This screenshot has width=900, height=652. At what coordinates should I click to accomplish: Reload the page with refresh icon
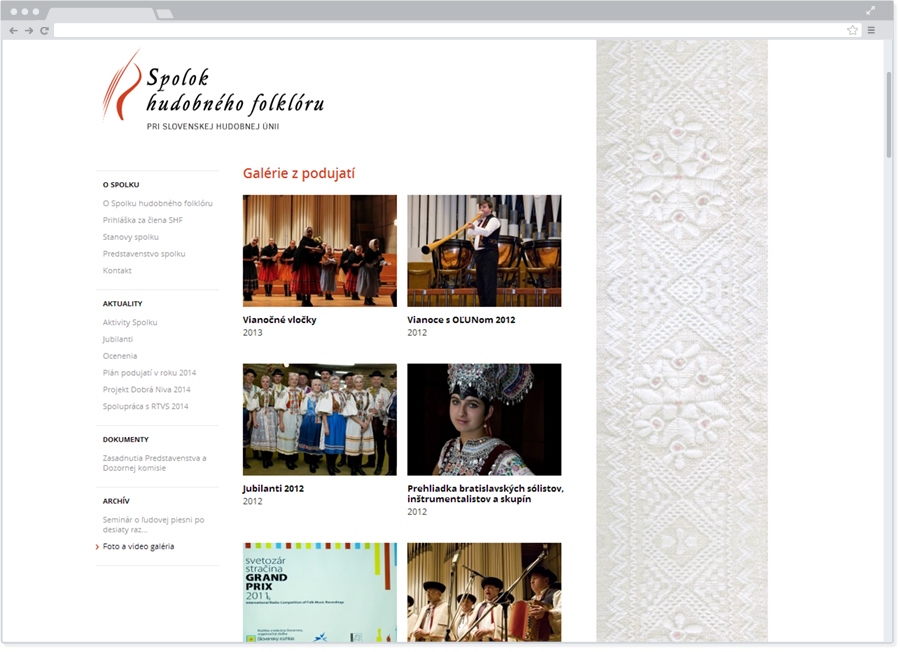[x=44, y=31]
